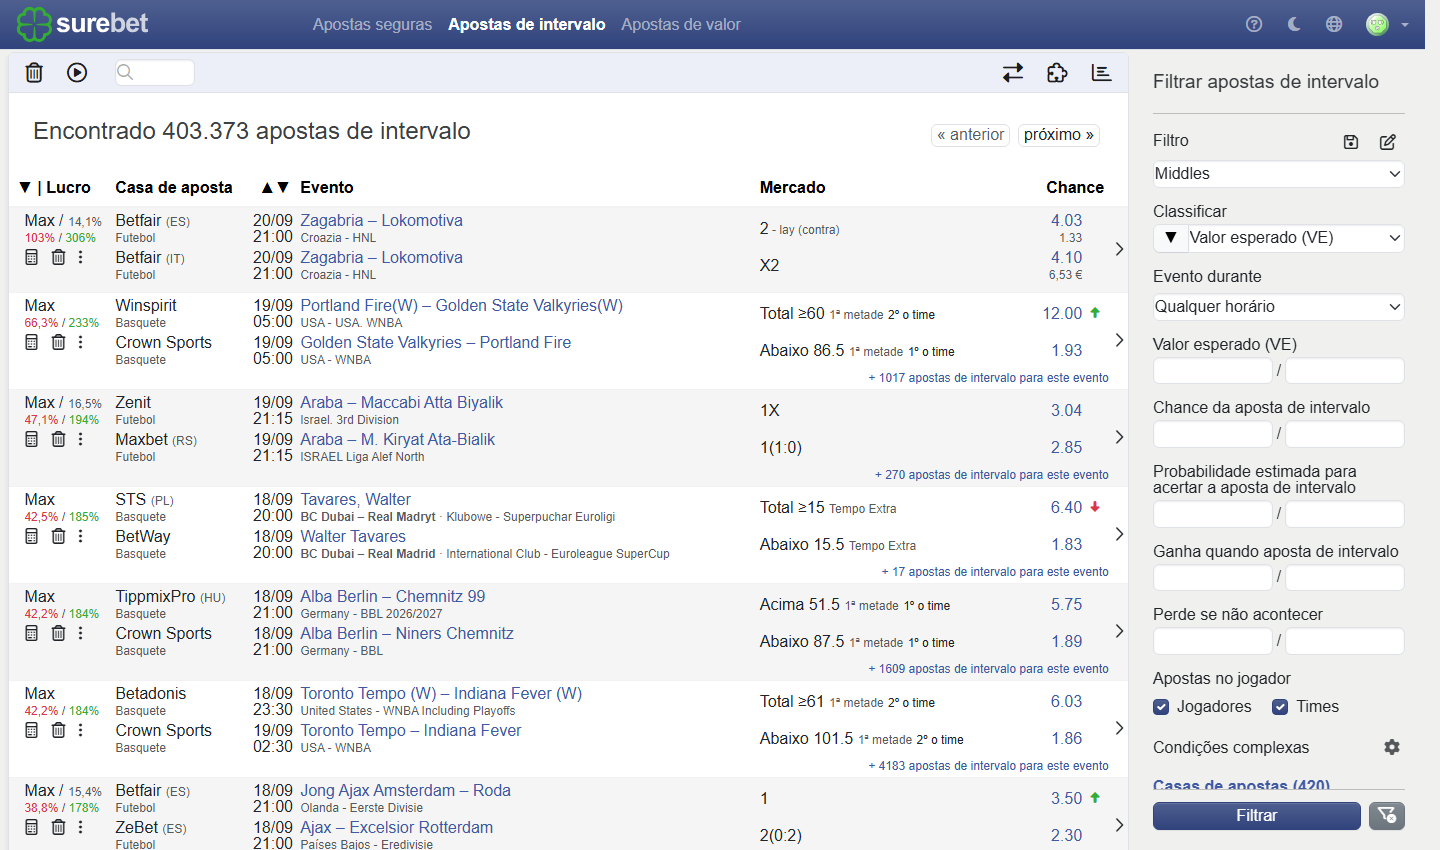Open the puzzle piece extensions icon
Image resolution: width=1440 pixels, height=850 pixels.
click(x=1057, y=72)
